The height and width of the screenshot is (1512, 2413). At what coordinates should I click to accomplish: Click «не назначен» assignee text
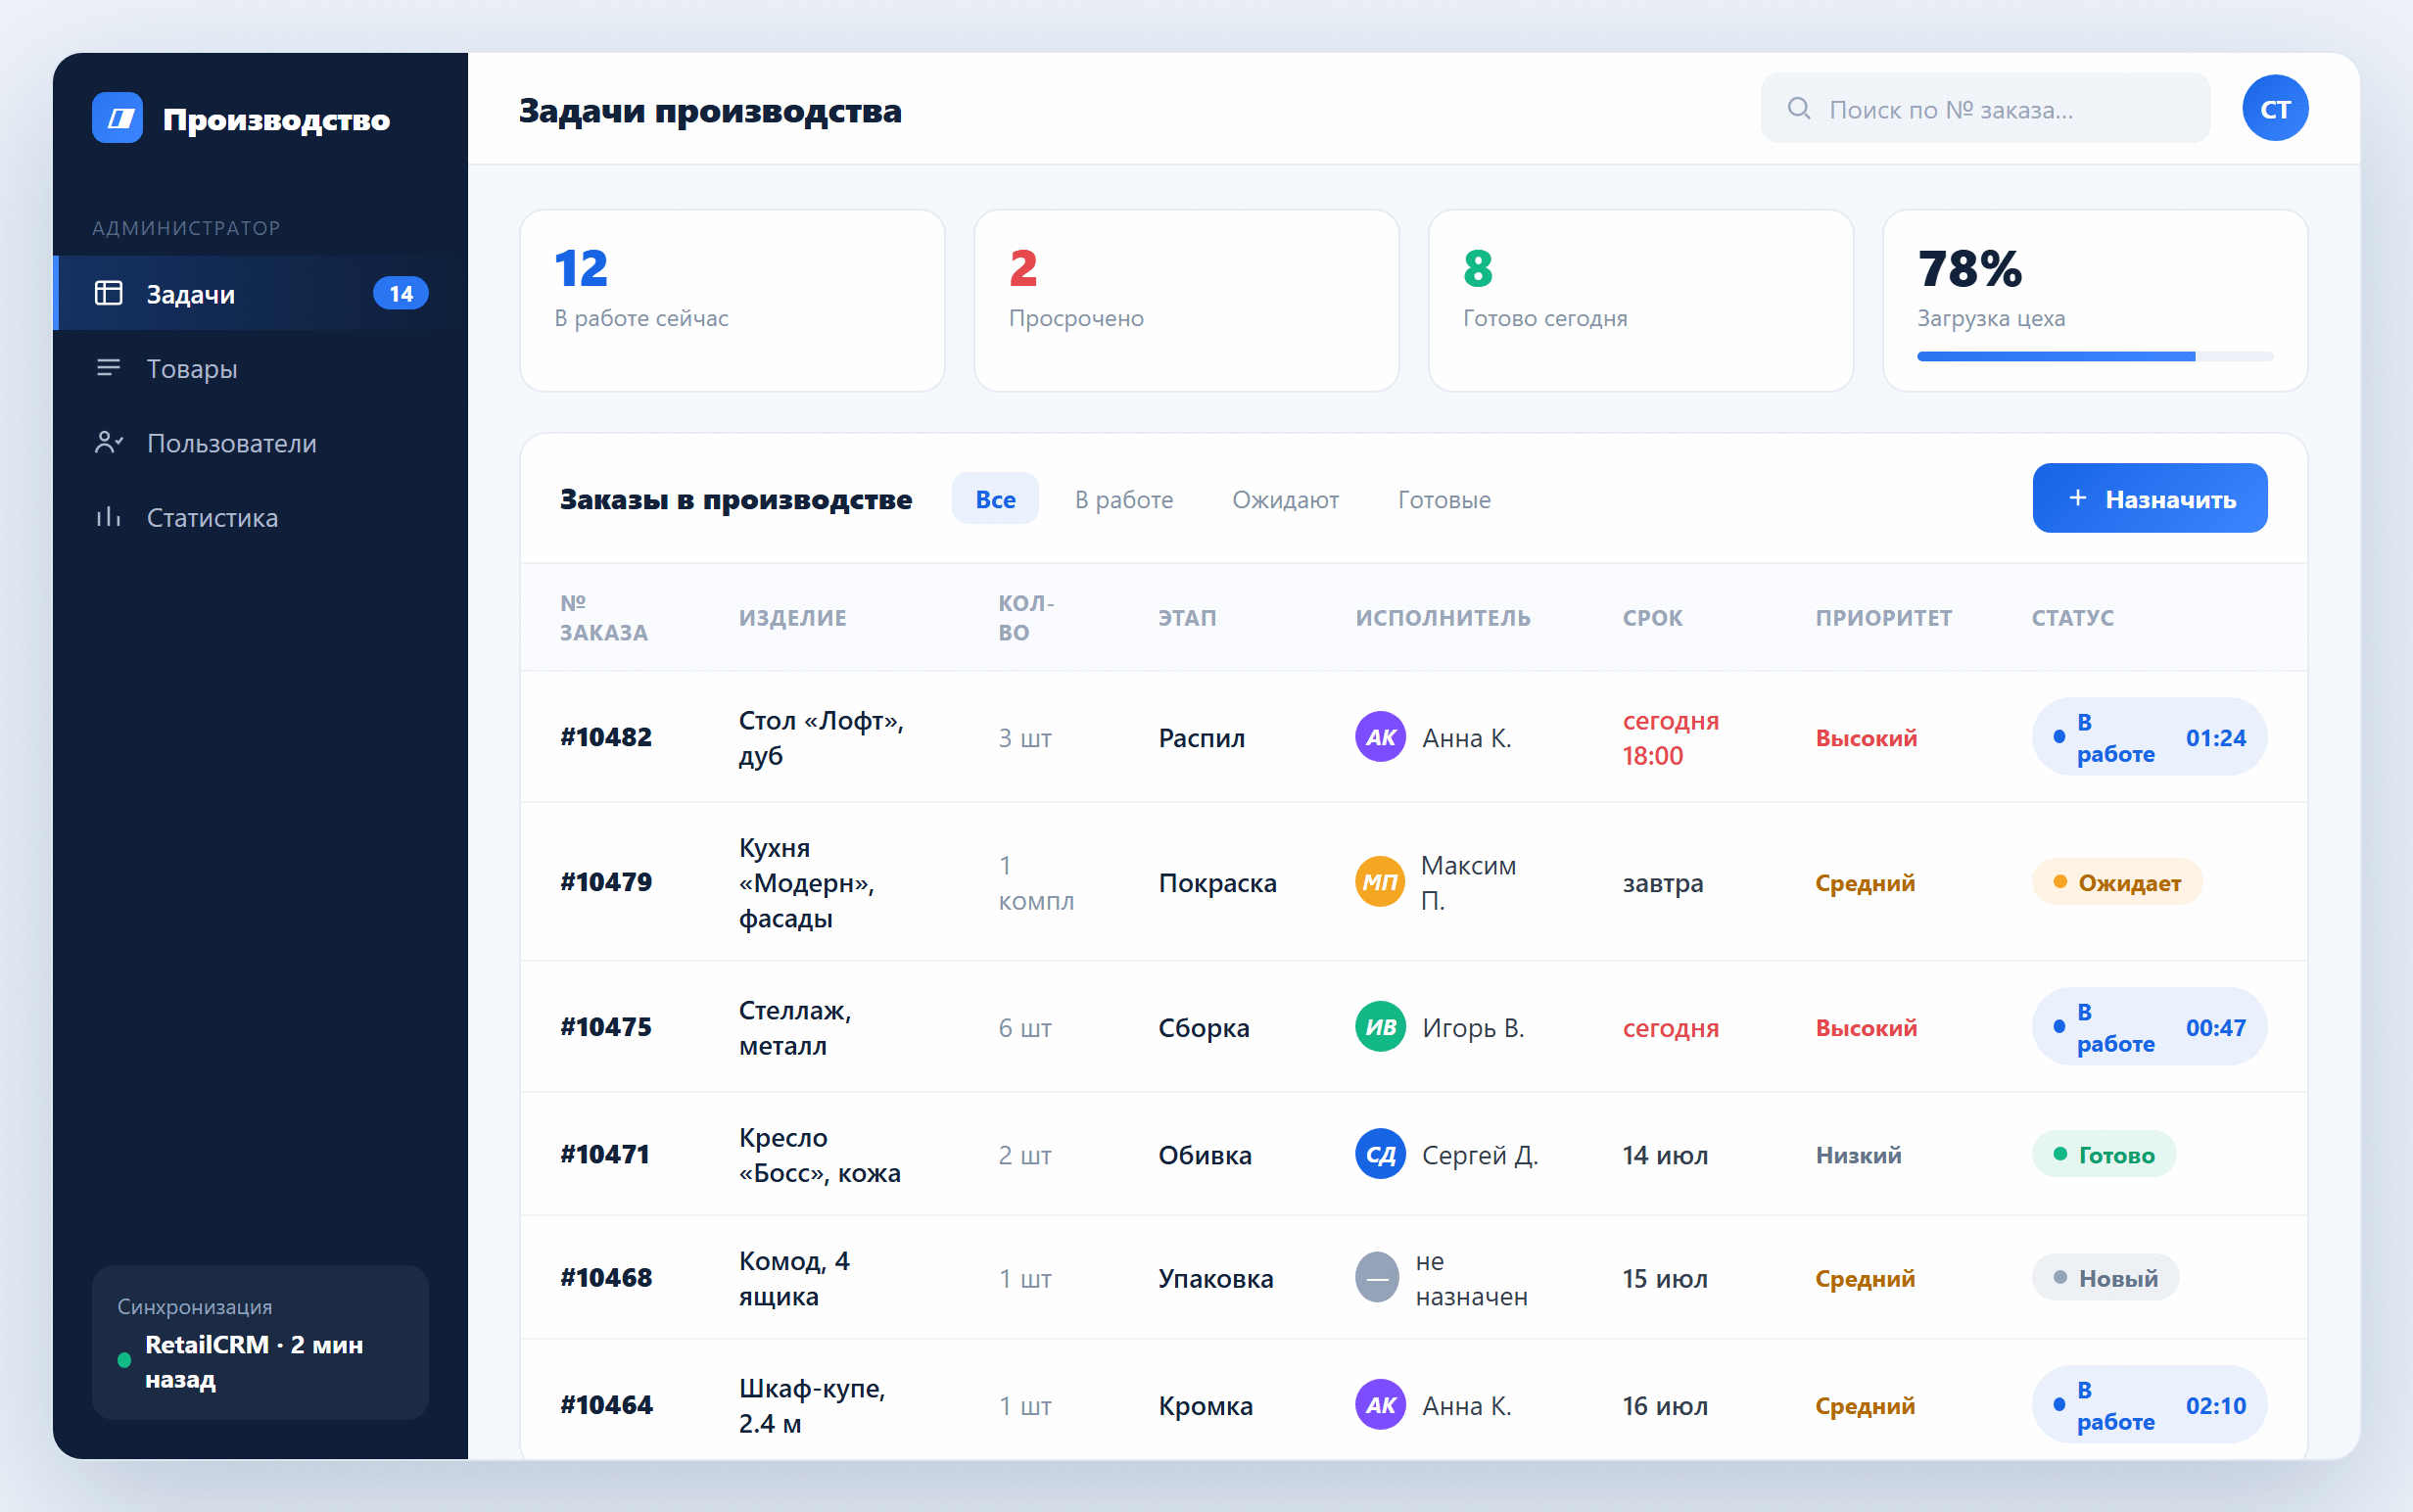pyautogui.click(x=1470, y=1277)
